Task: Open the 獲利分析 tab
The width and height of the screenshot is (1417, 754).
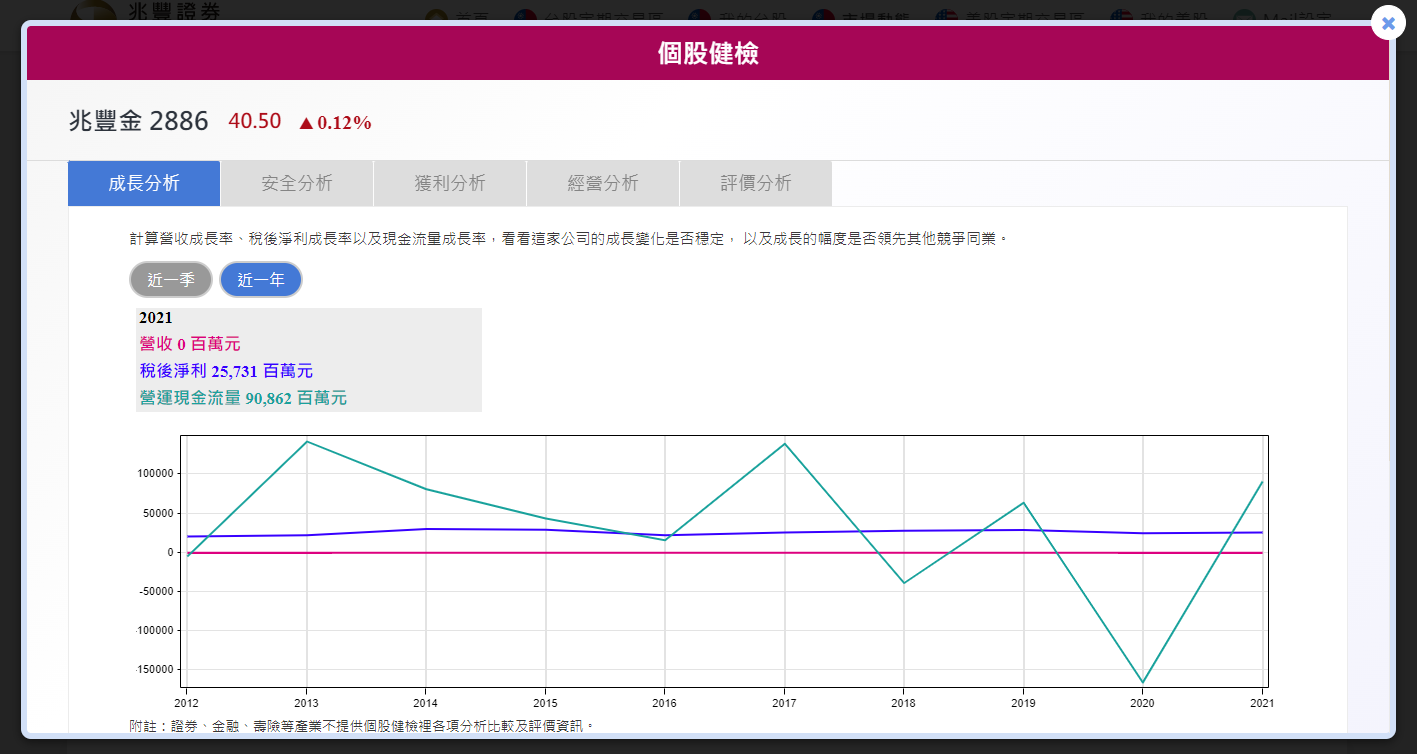Action: click(x=449, y=183)
